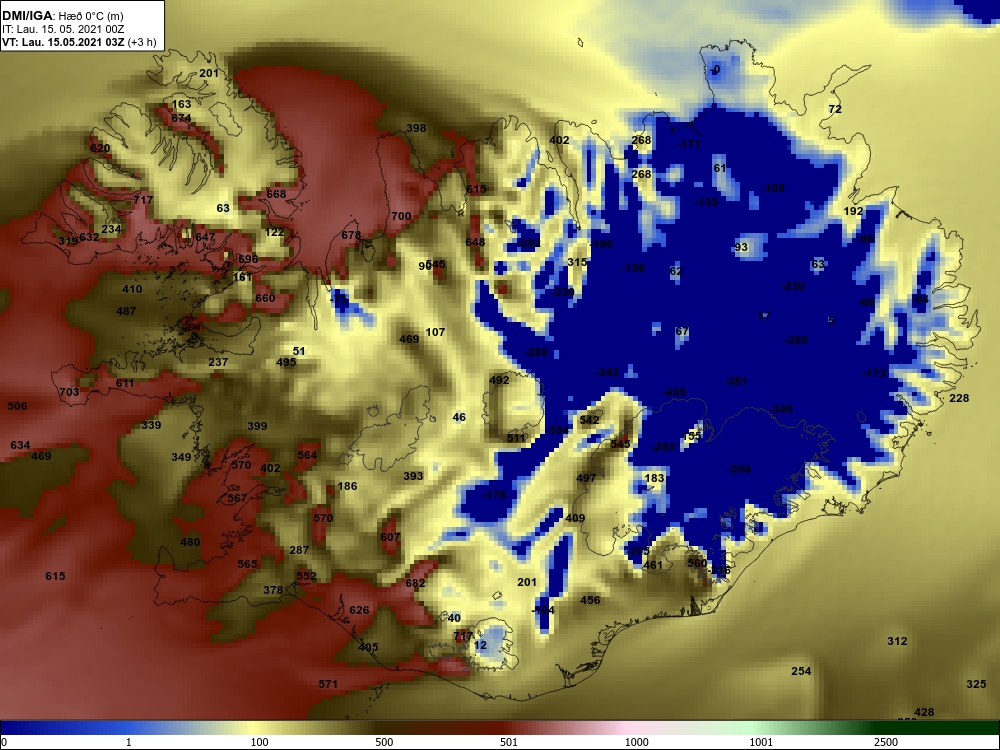The image size is (1000, 750).
Task: Click the map value 405
Action: pos(369,647)
